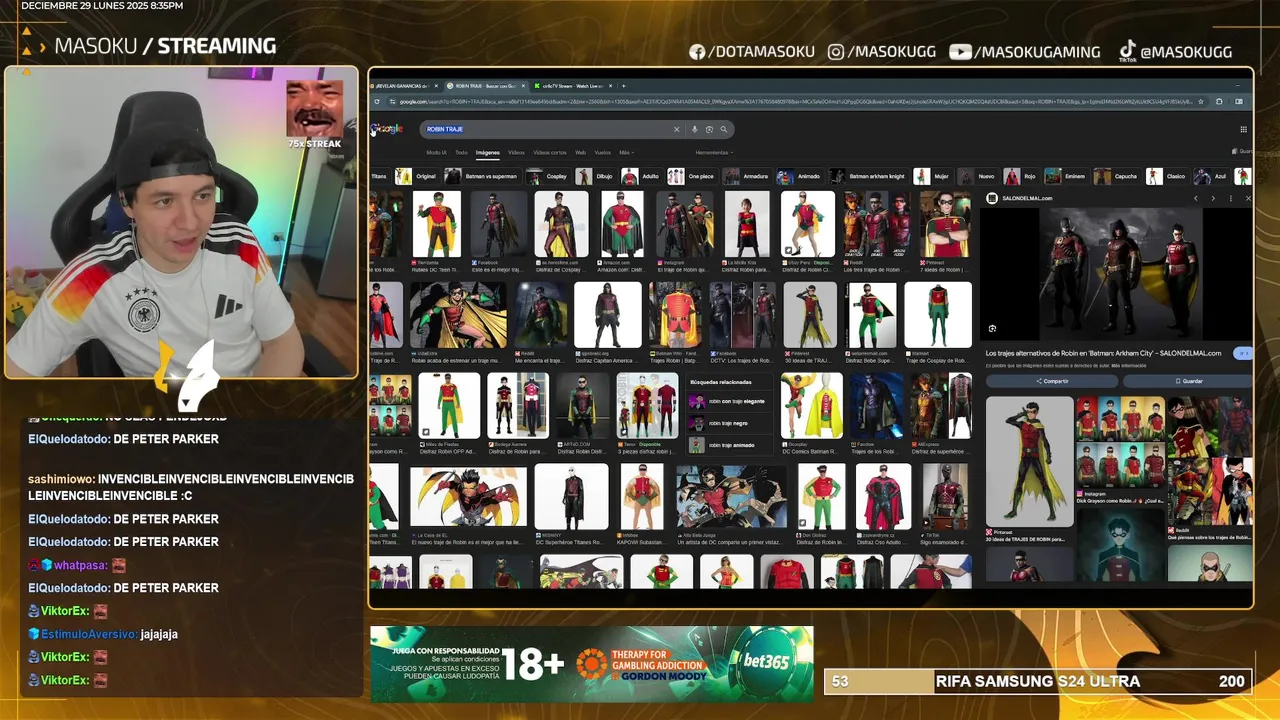The image size is (1280, 720).
Task: Search inside image with the Lens icon on preview
Action: point(992,328)
